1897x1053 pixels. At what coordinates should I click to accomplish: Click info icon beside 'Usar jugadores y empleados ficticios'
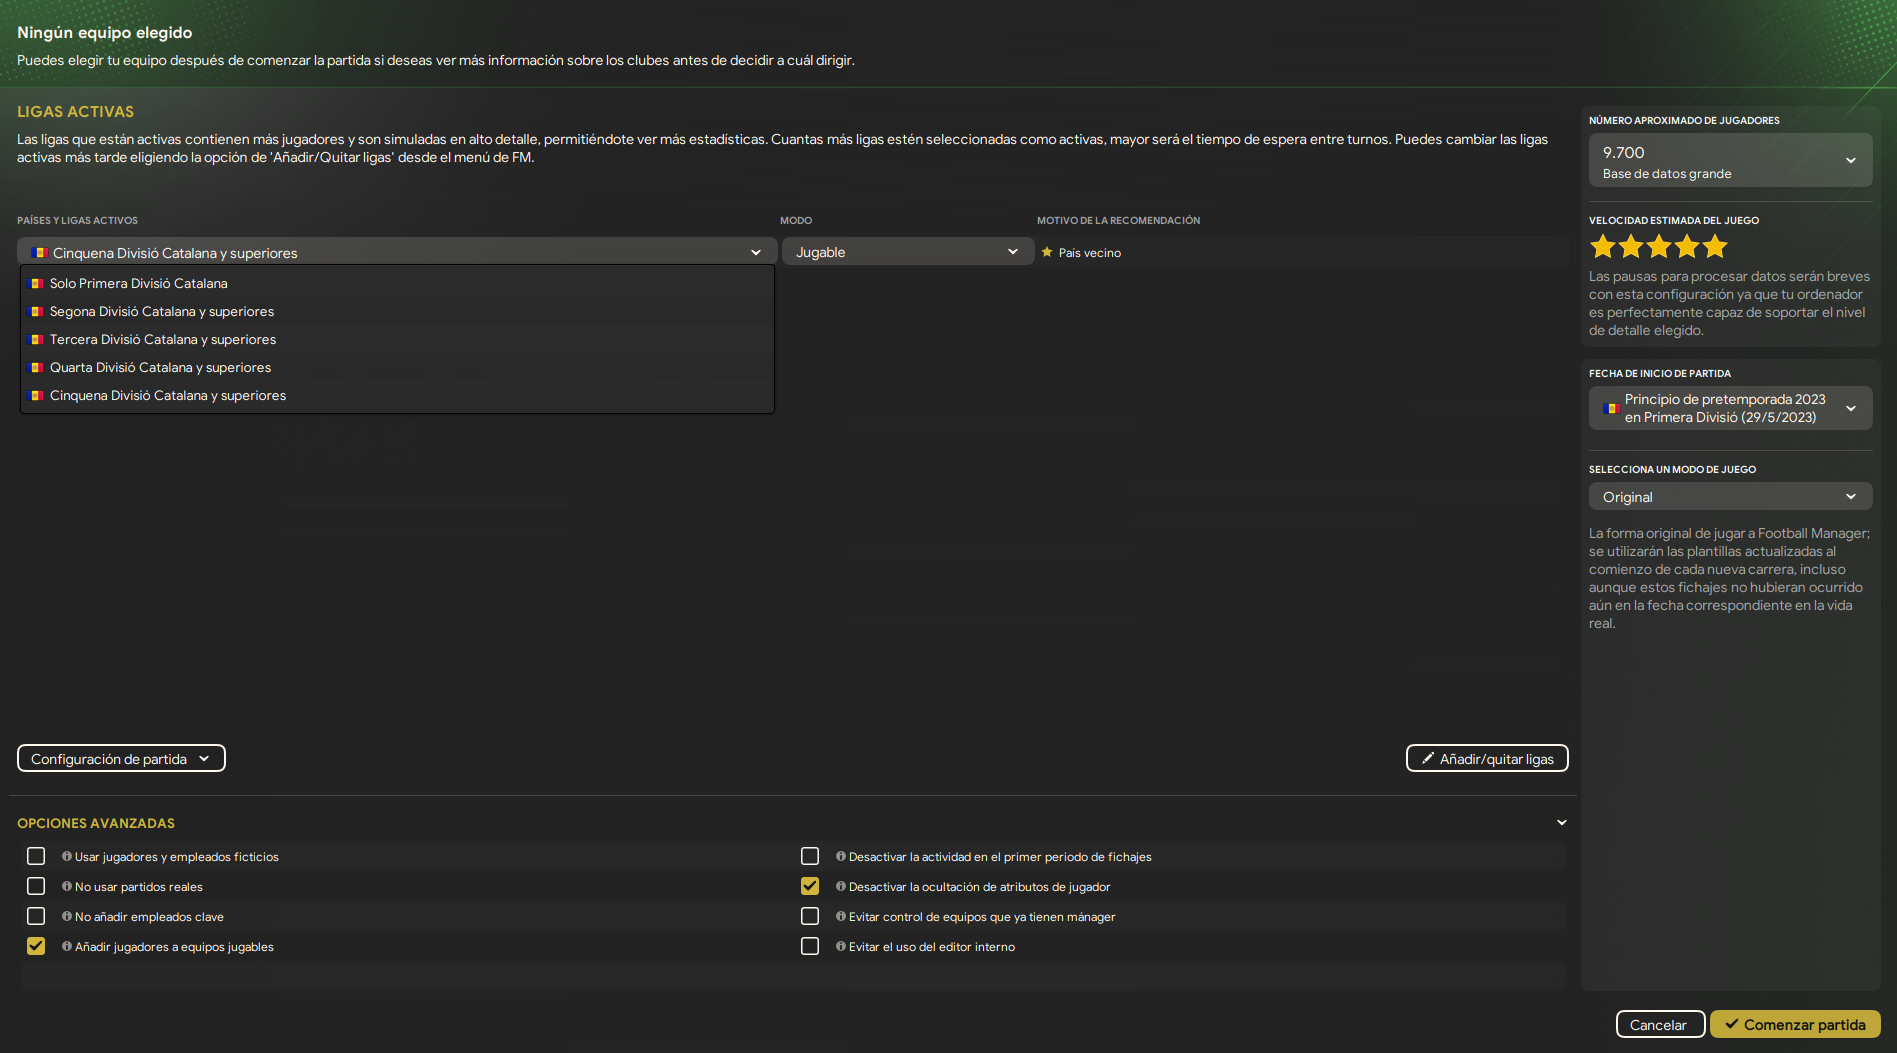click(x=67, y=857)
